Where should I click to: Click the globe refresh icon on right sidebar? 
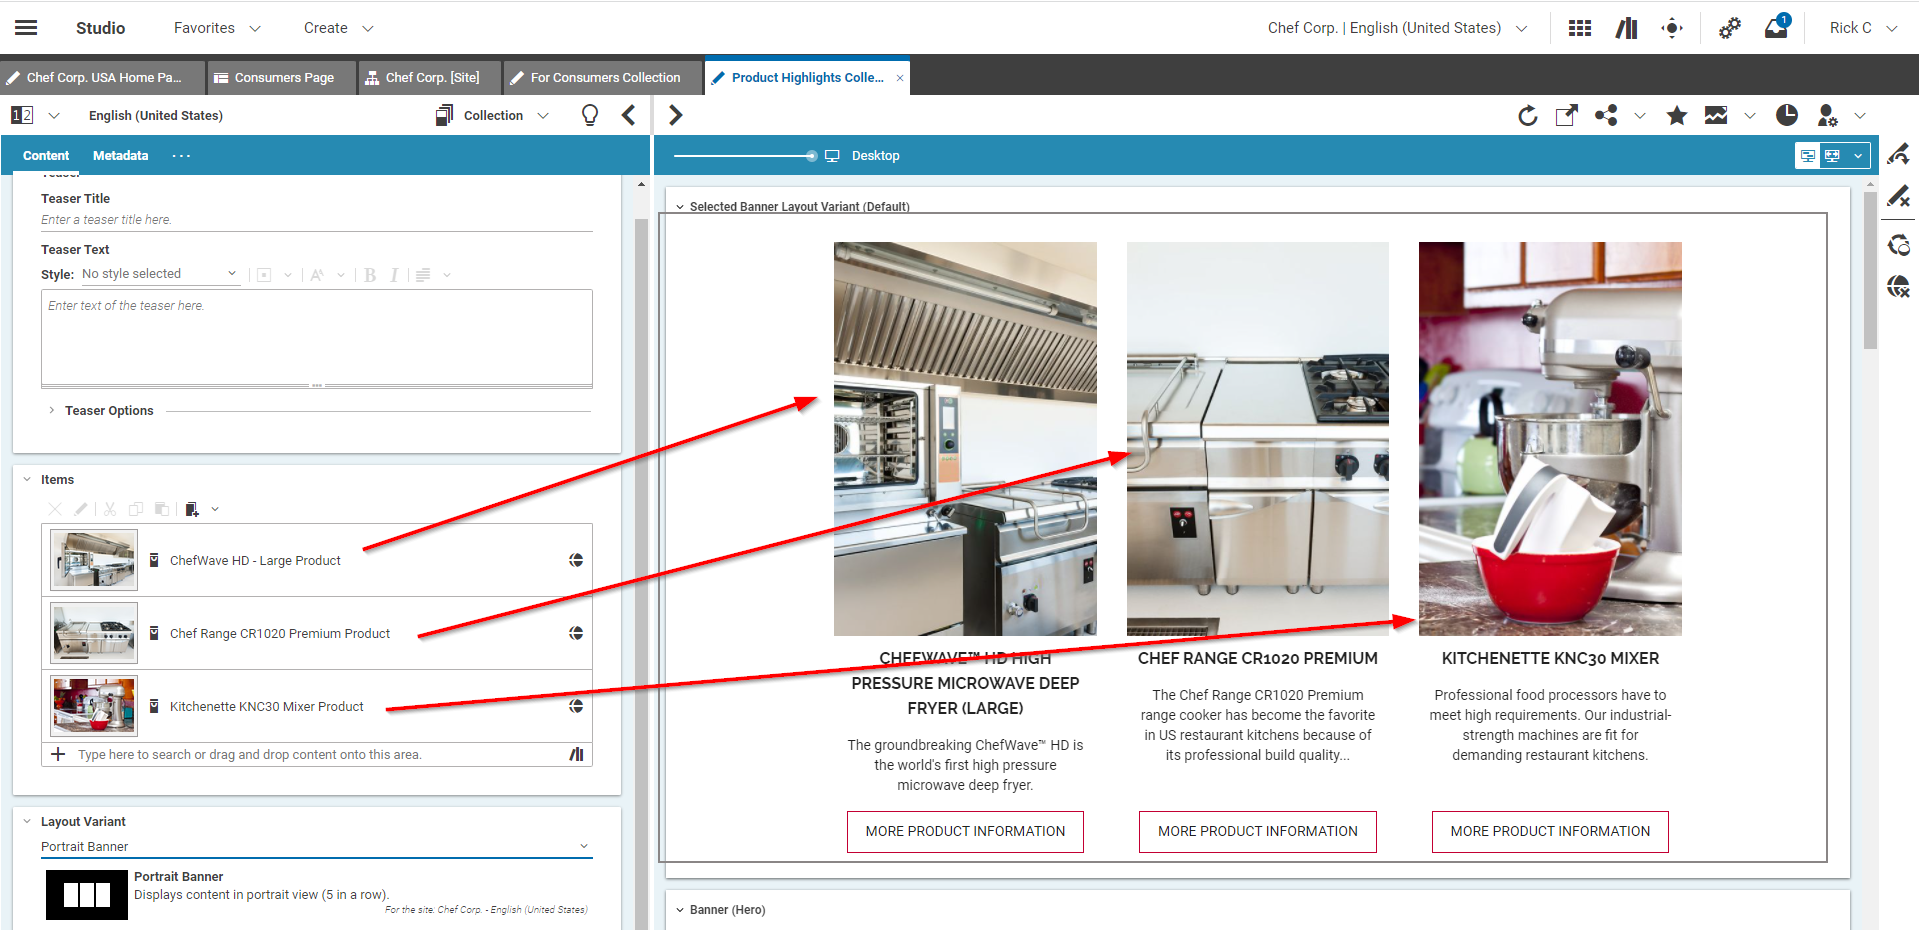1898,245
